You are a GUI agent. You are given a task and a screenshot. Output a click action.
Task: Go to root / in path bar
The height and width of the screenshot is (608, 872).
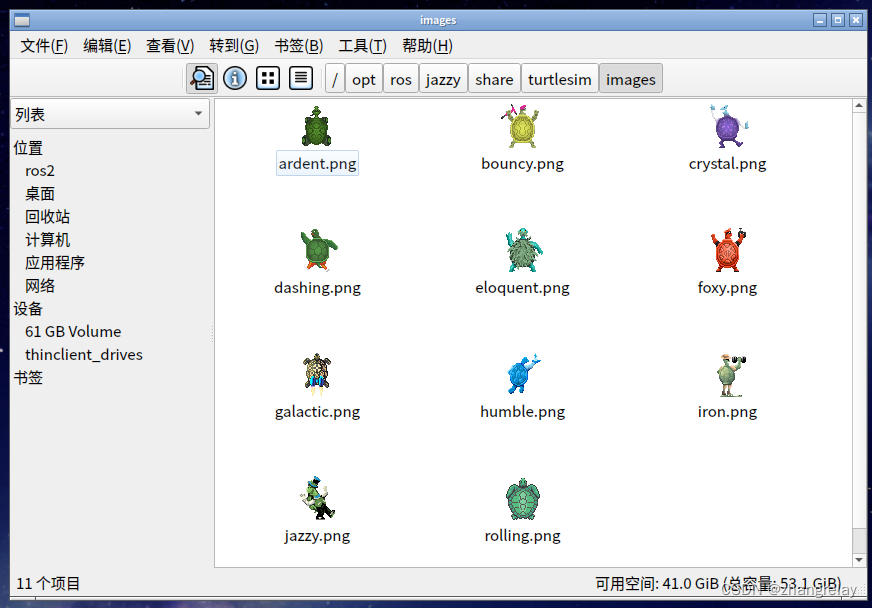click(x=334, y=78)
